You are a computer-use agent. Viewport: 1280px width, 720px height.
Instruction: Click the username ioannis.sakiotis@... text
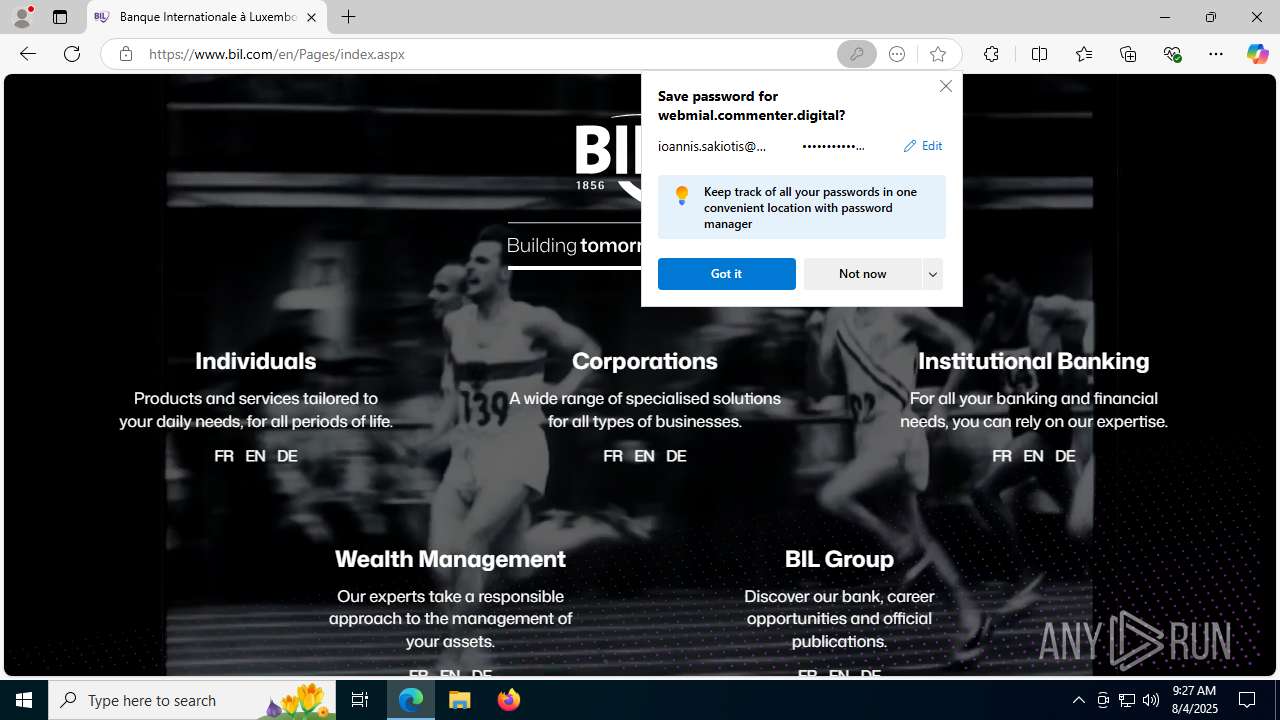712,146
